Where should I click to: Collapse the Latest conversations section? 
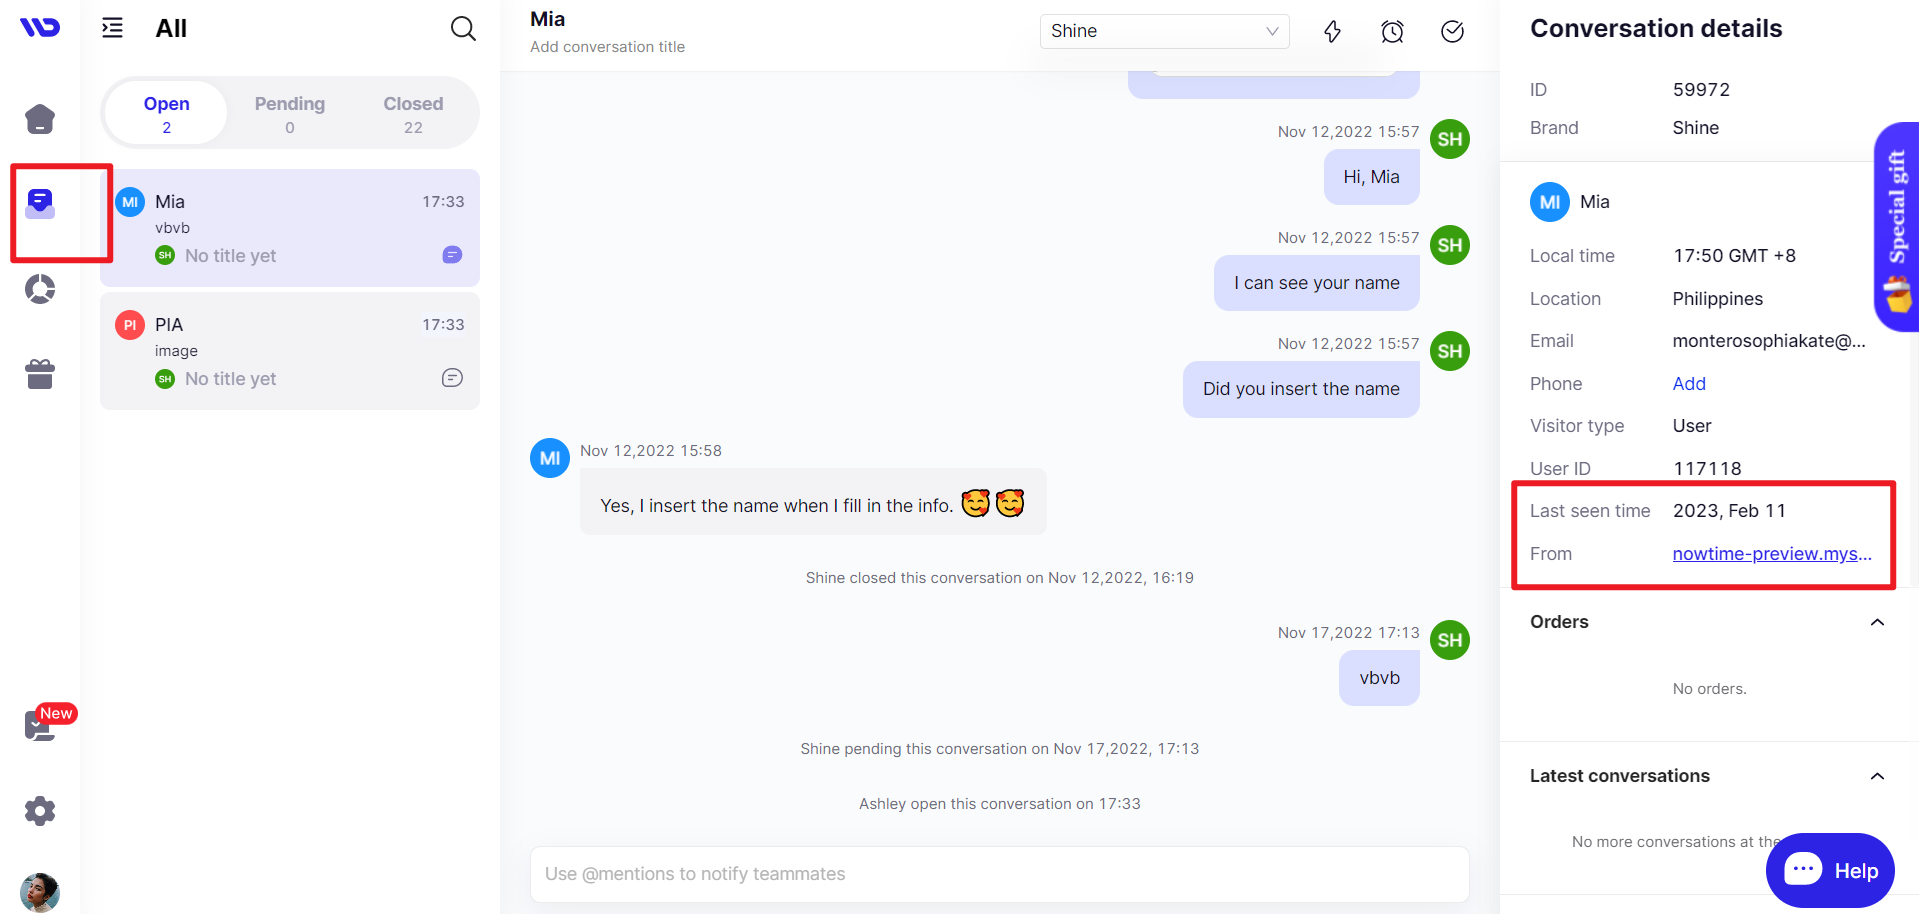(1877, 776)
